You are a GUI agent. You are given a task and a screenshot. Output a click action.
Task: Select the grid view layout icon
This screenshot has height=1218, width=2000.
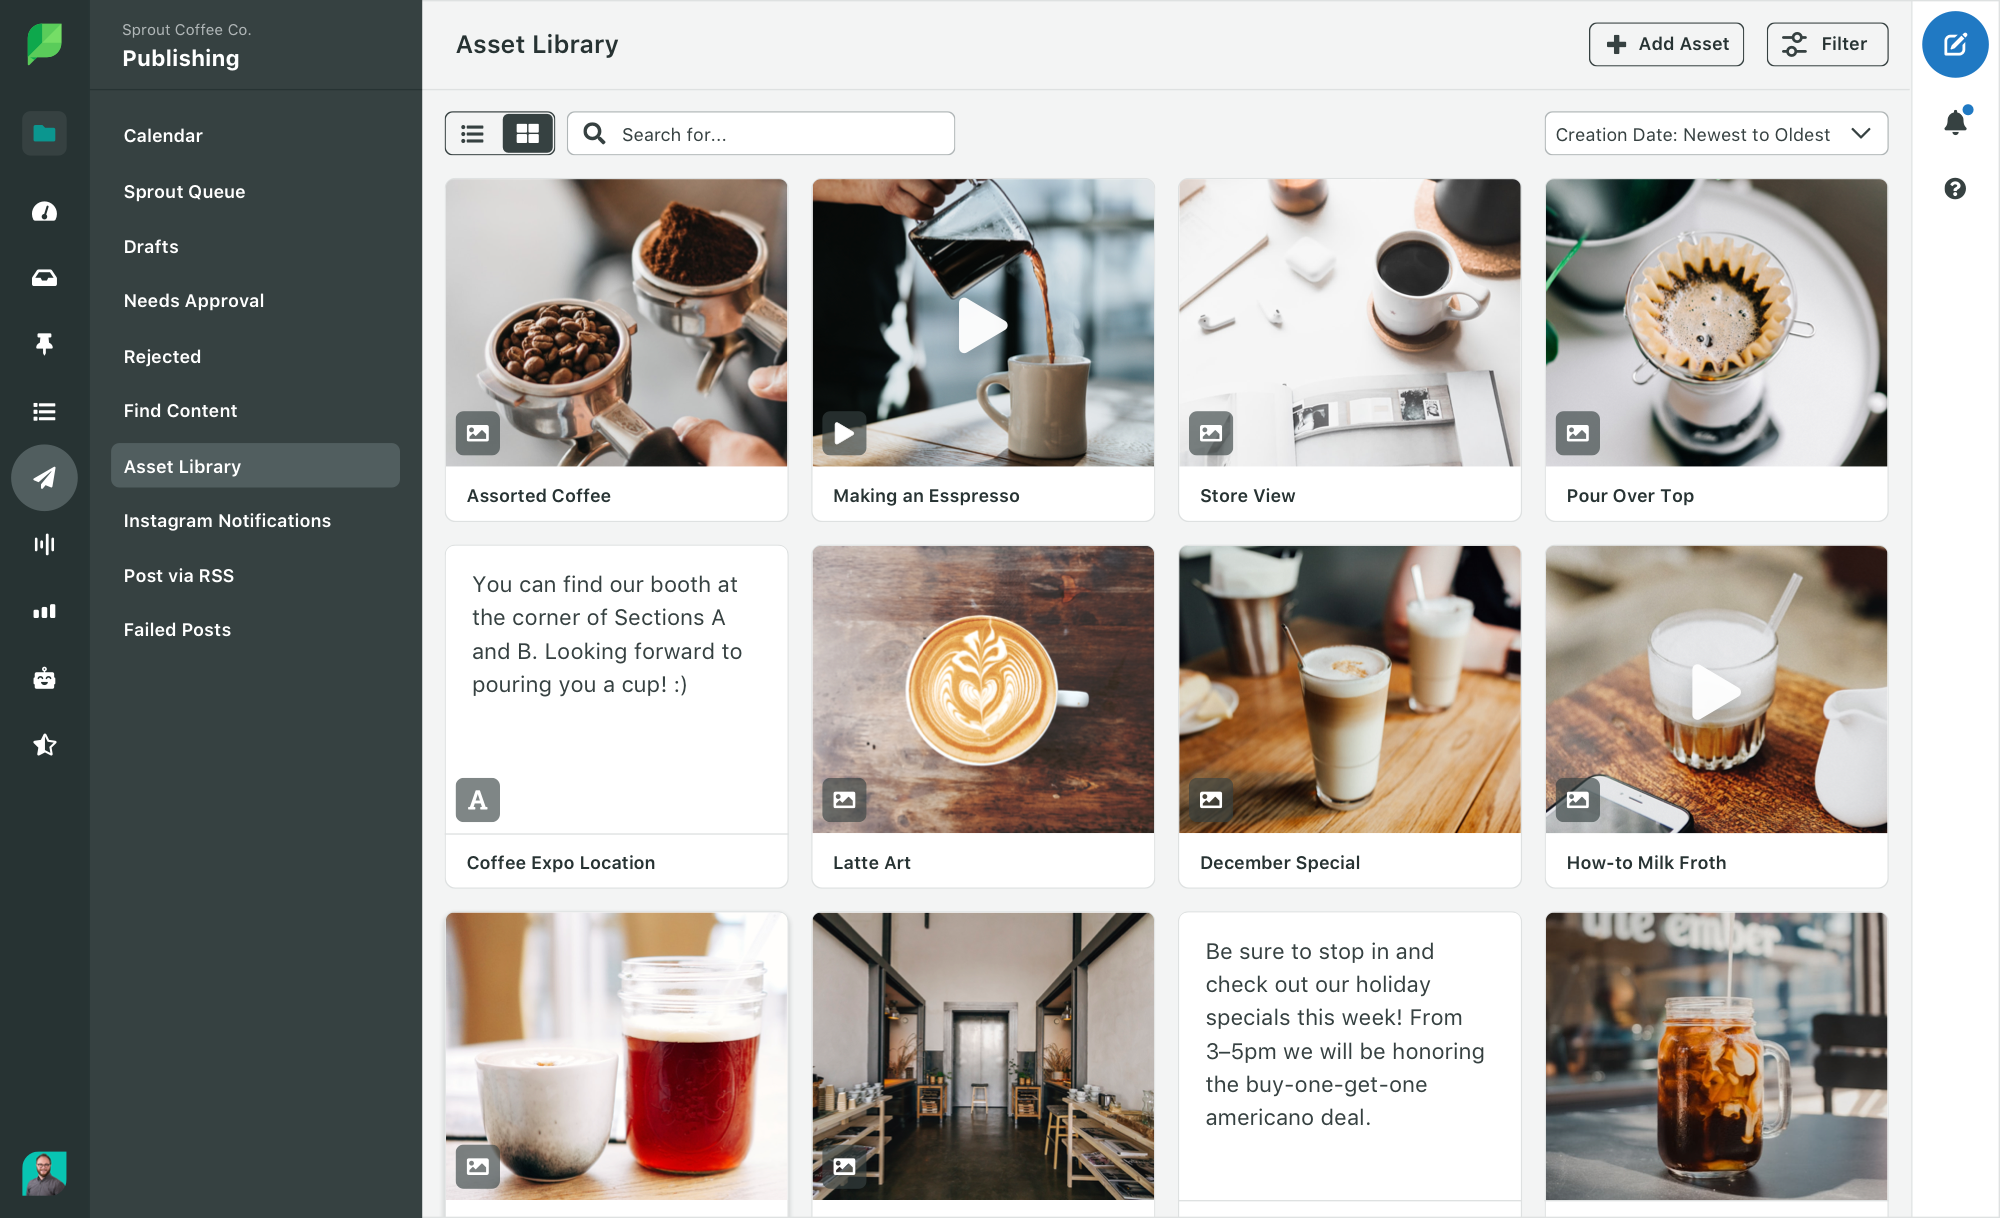pyautogui.click(x=526, y=133)
